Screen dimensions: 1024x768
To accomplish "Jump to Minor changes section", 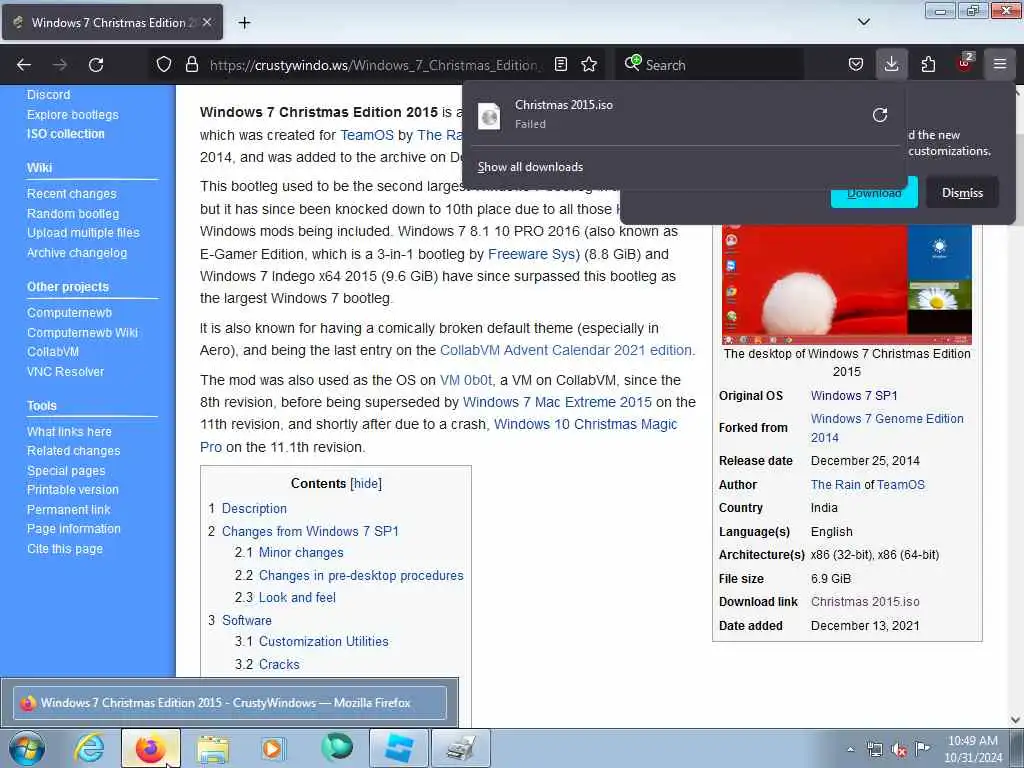I will pos(301,553).
